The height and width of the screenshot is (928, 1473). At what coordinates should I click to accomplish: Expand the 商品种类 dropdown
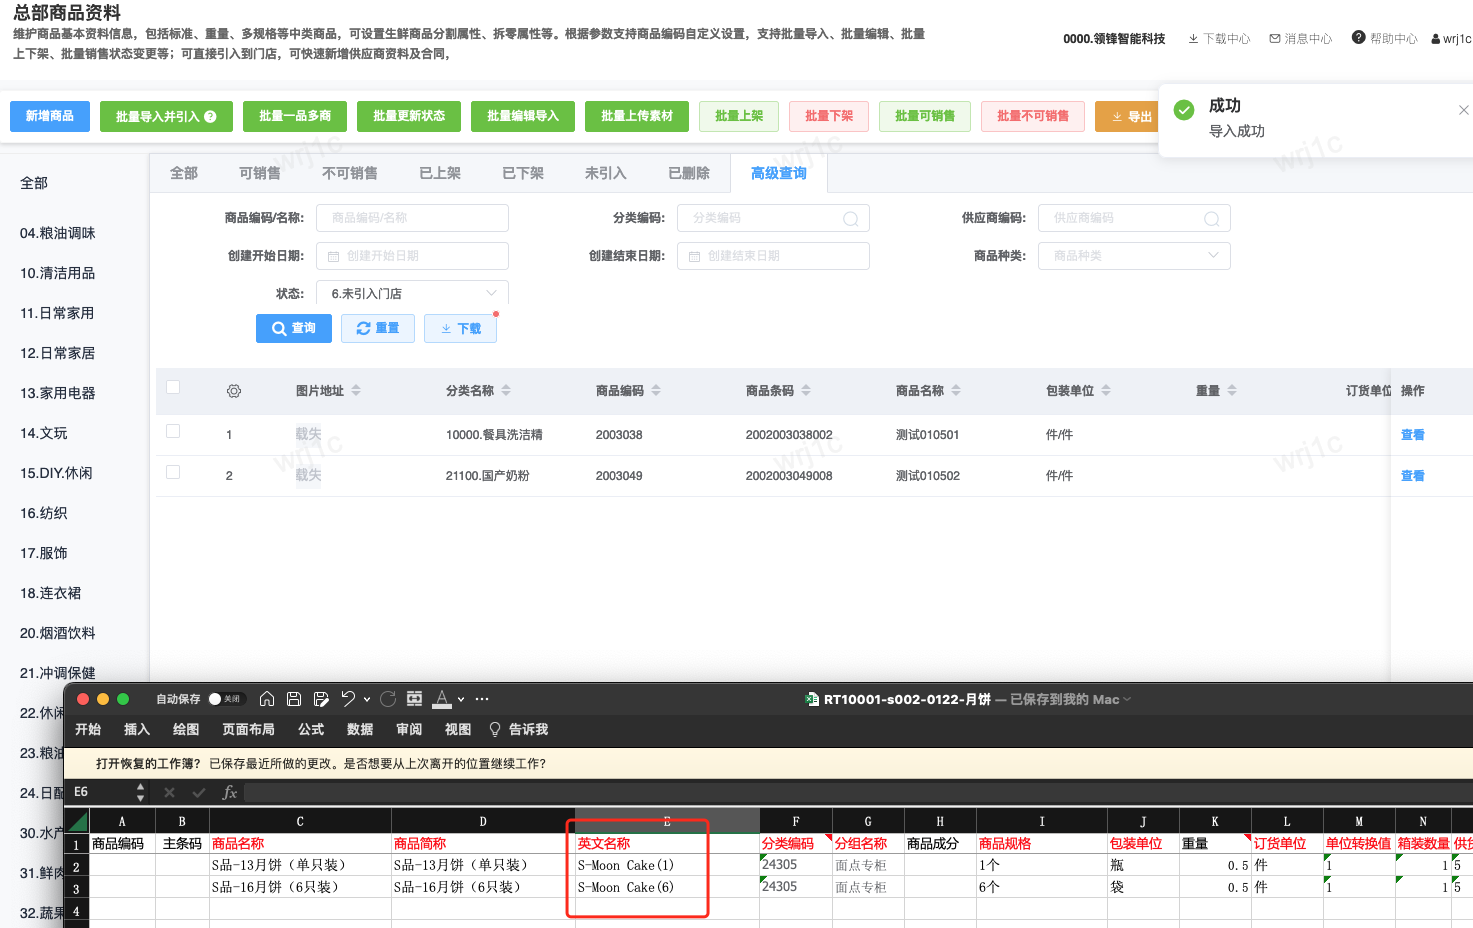(1133, 256)
